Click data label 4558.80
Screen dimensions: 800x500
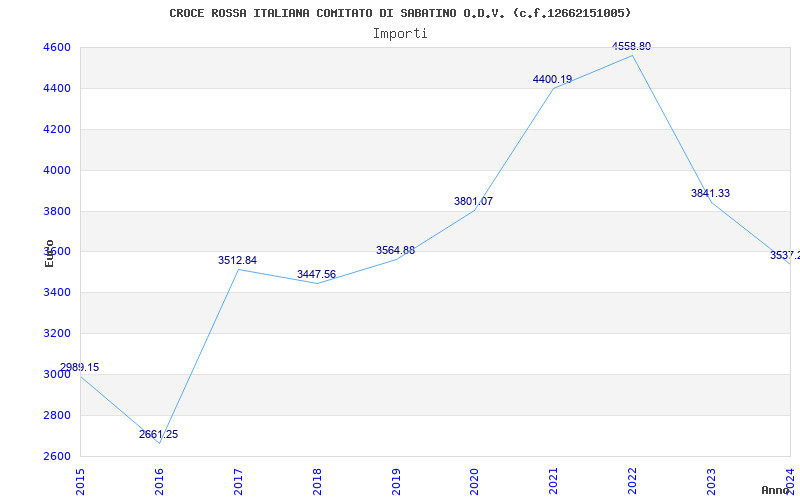[x=632, y=46]
